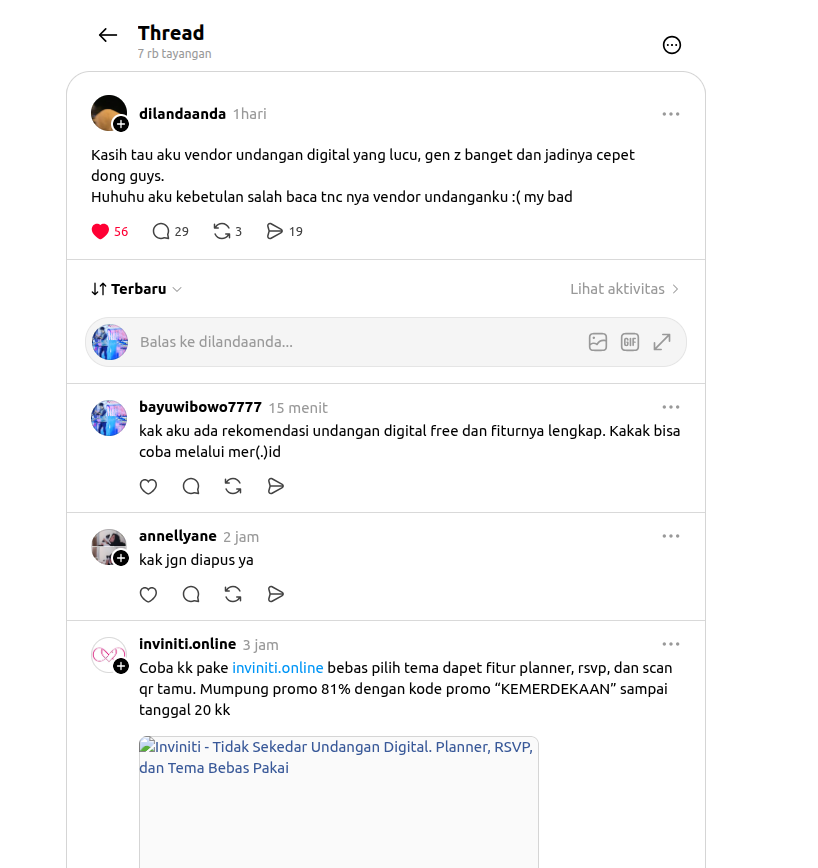Add a GIF to the reply

point(630,342)
